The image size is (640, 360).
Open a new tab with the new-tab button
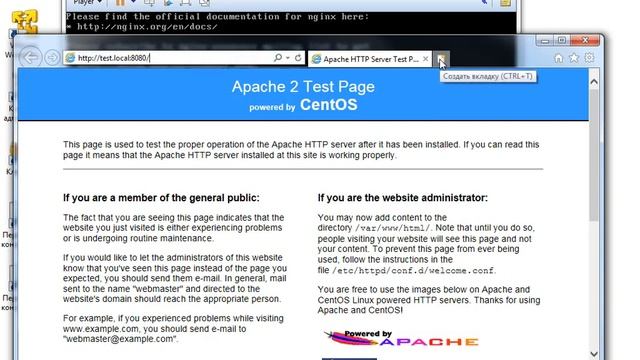point(441,59)
